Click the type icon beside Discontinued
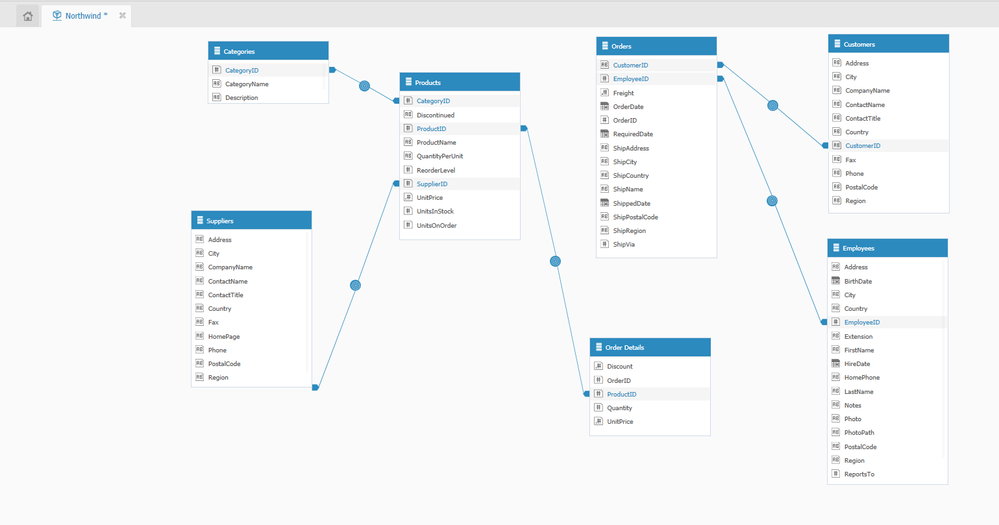 tap(408, 115)
